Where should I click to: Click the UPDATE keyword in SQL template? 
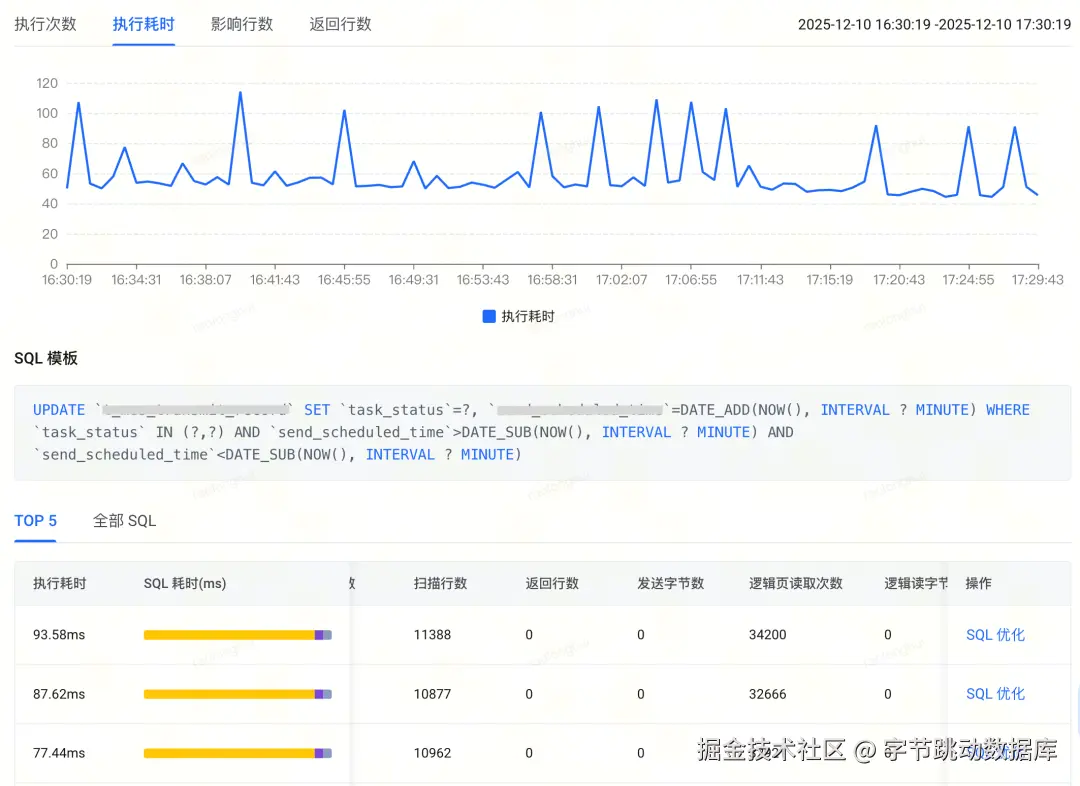[59, 410]
